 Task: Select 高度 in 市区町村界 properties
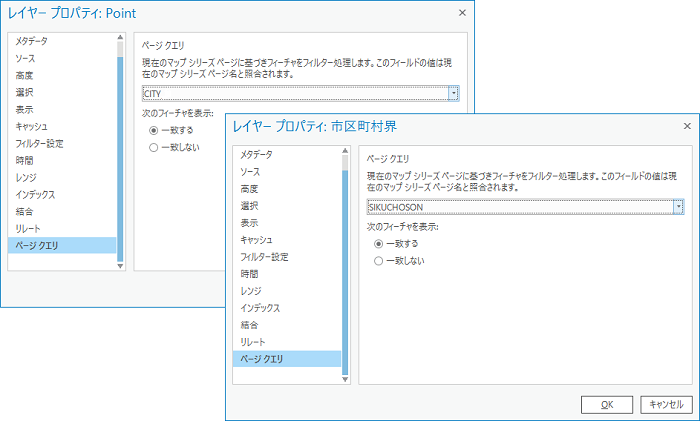pyautogui.click(x=249, y=188)
